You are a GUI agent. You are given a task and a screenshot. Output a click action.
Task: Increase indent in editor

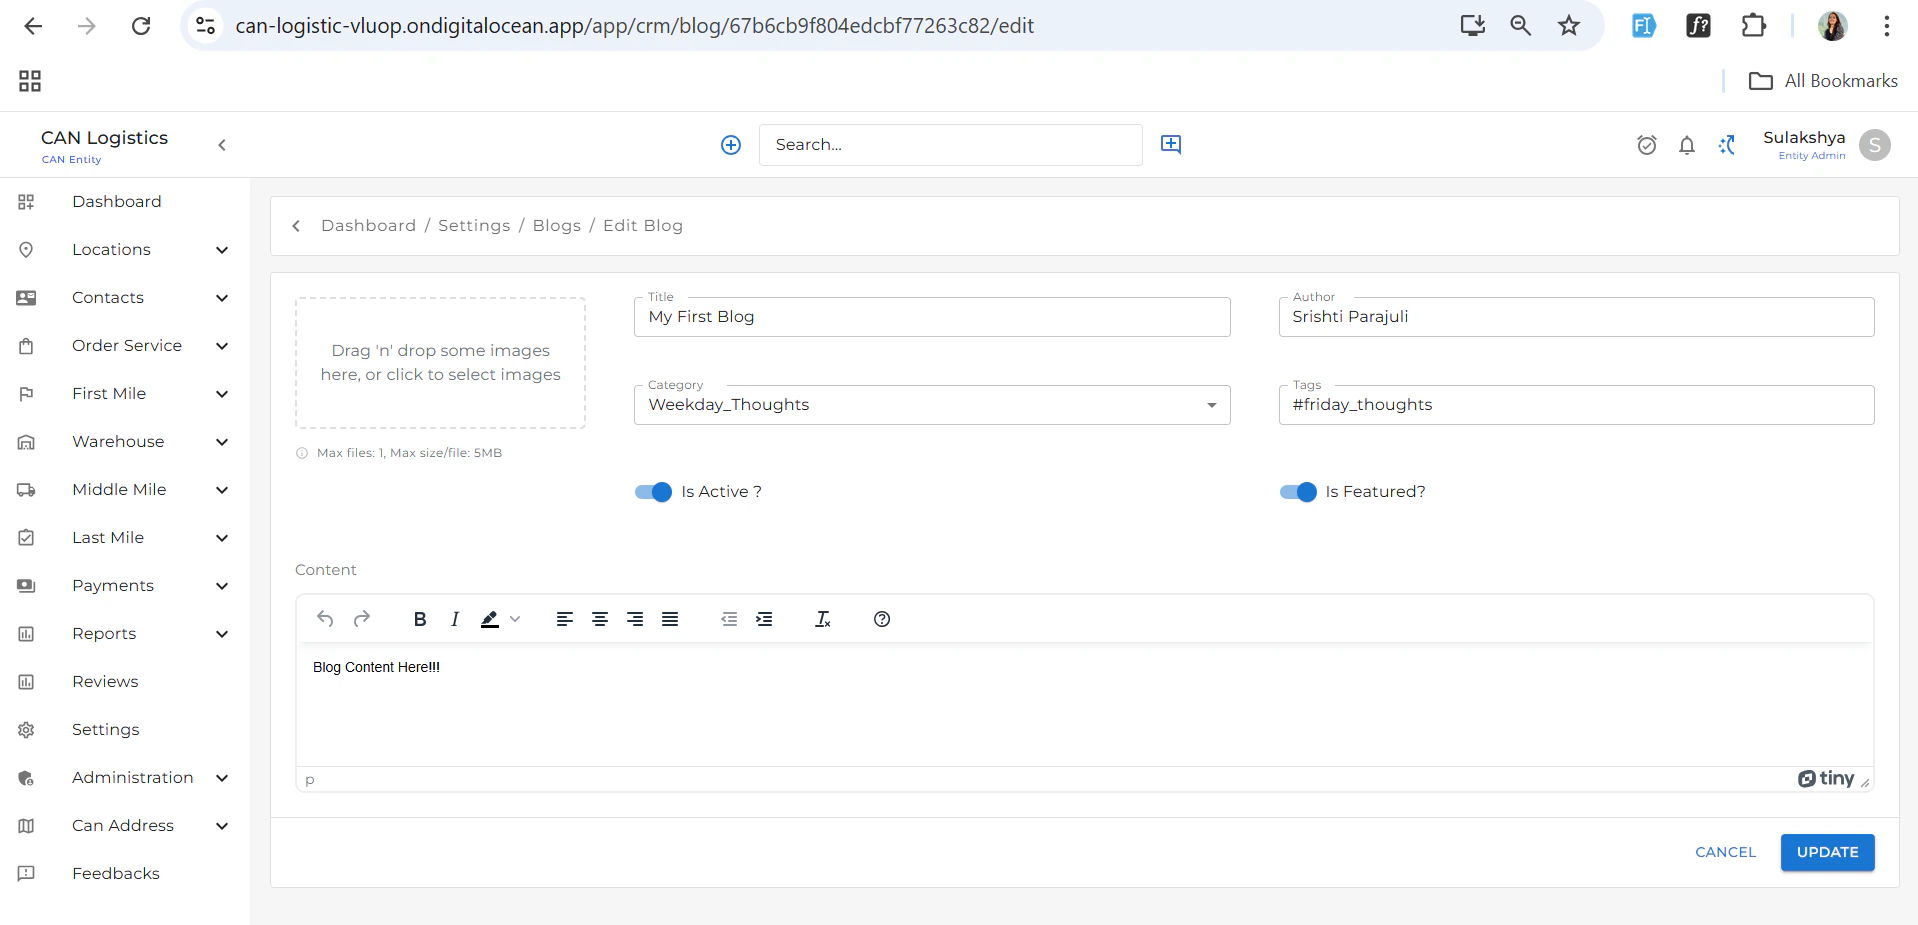coord(764,619)
